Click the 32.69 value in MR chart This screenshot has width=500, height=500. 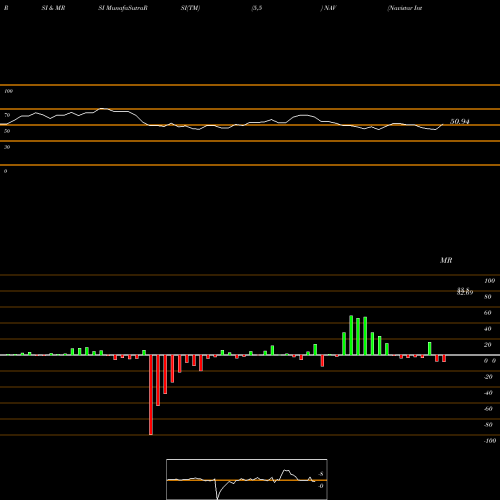(465, 292)
